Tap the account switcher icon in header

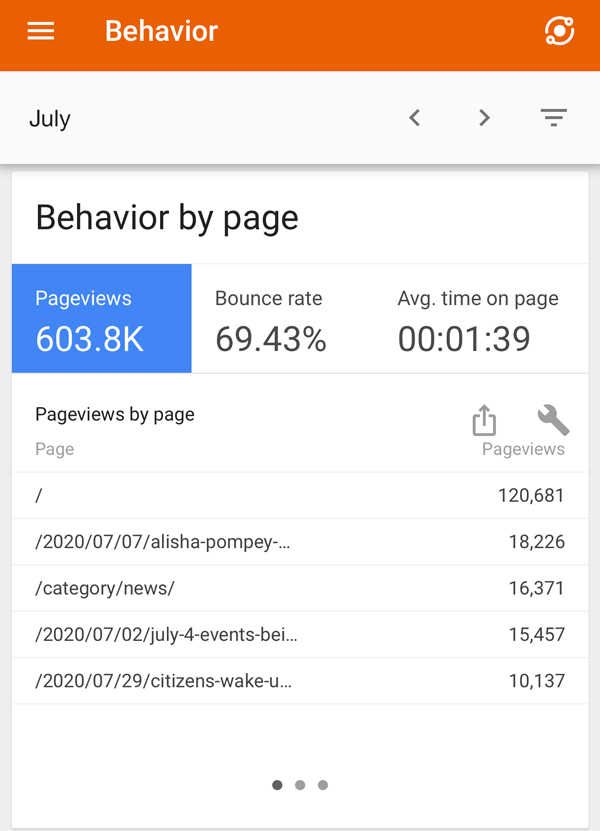coord(559,31)
